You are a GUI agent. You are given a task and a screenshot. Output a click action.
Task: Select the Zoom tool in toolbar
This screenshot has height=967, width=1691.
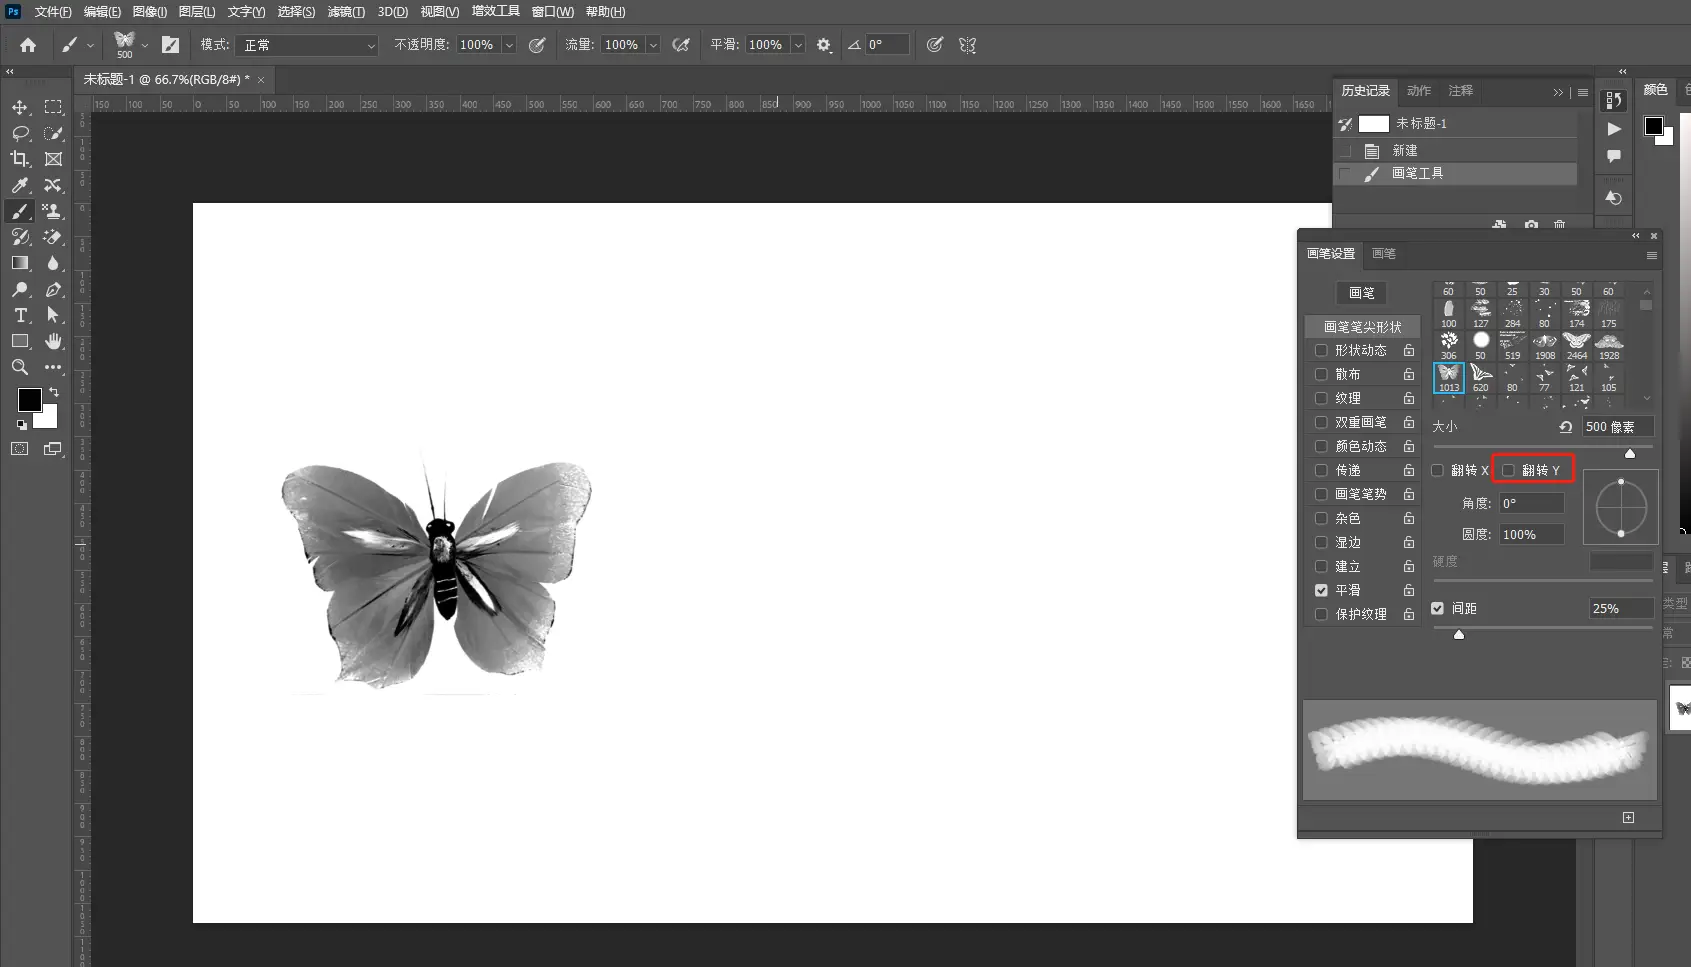20,367
